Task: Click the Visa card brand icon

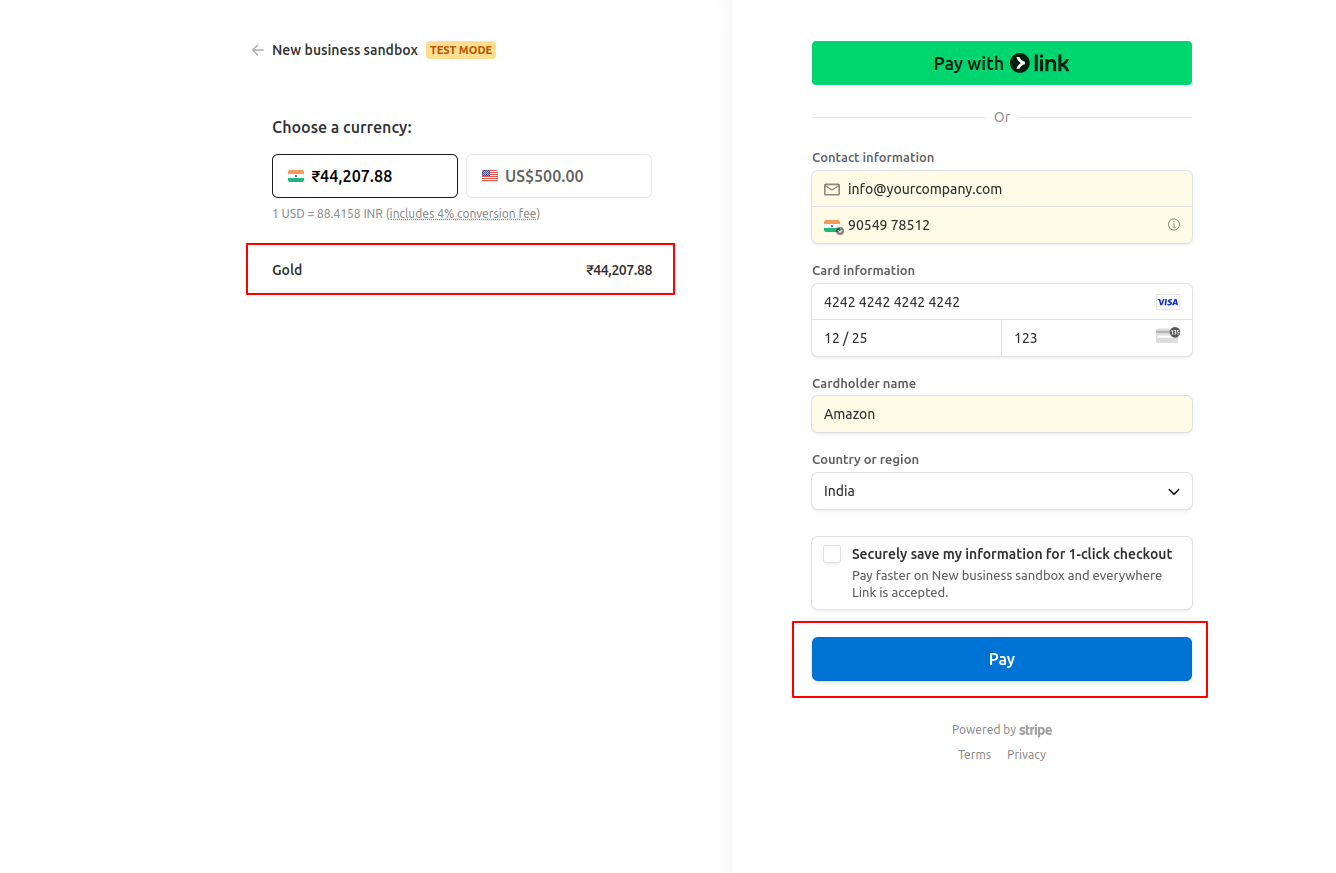Action: coord(1167,301)
